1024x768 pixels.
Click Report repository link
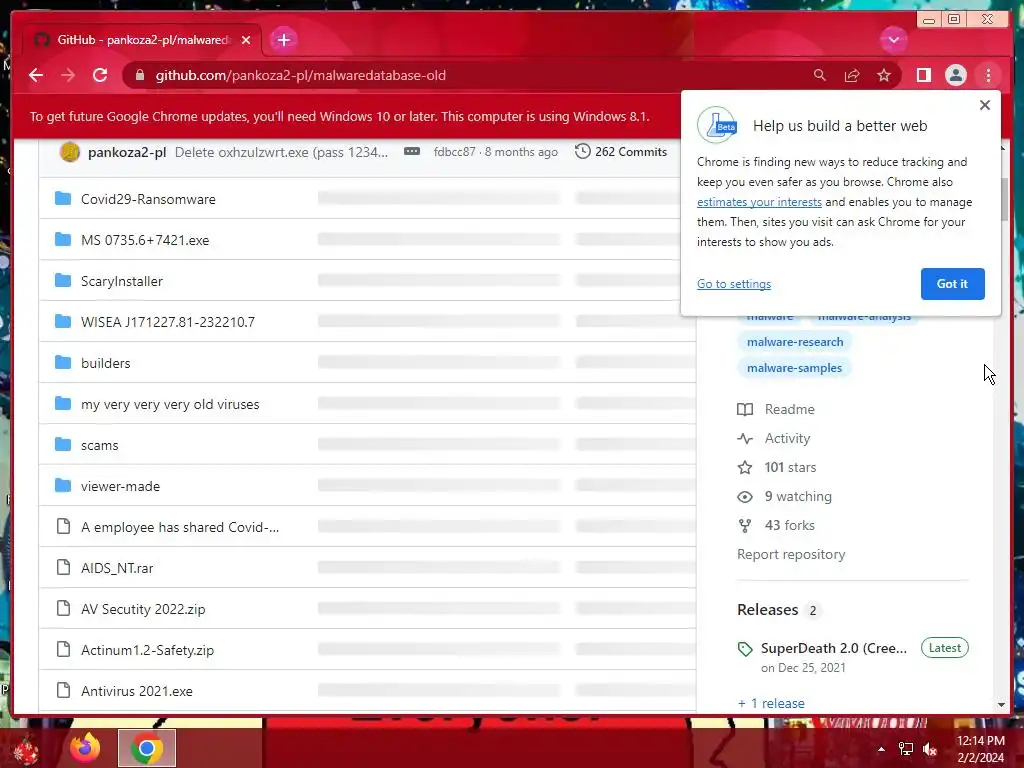tap(791, 554)
